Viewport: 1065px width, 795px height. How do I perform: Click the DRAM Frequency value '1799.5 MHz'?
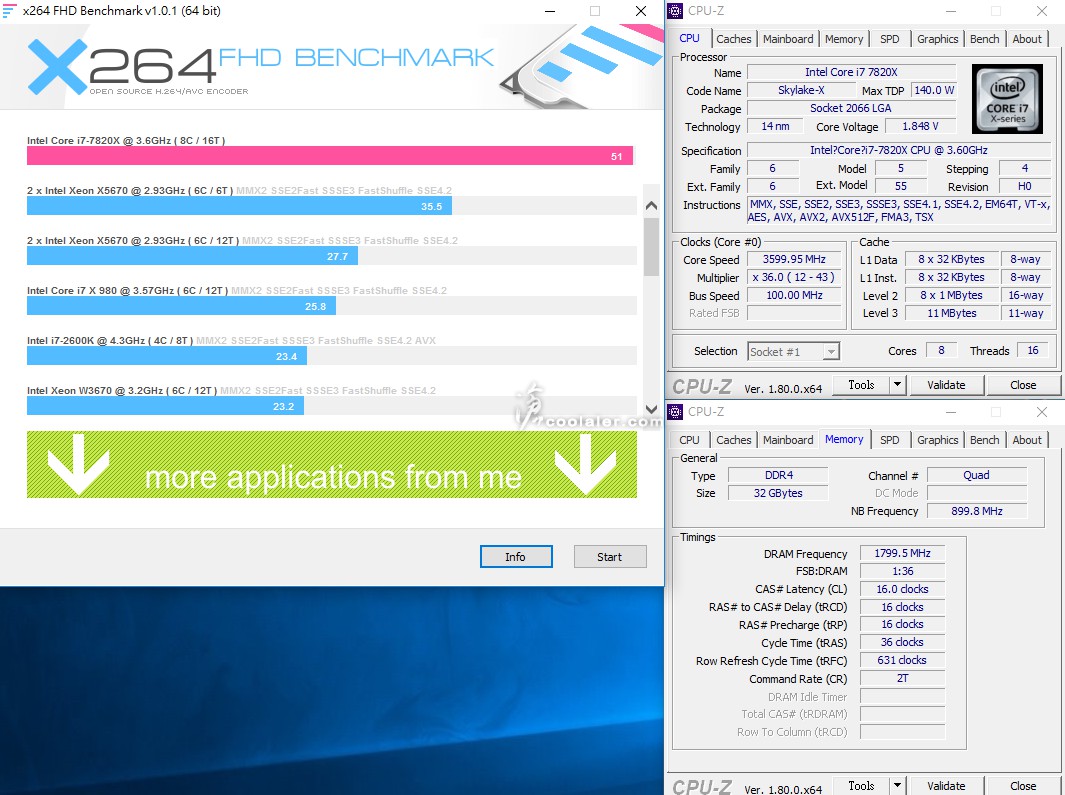click(902, 553)
